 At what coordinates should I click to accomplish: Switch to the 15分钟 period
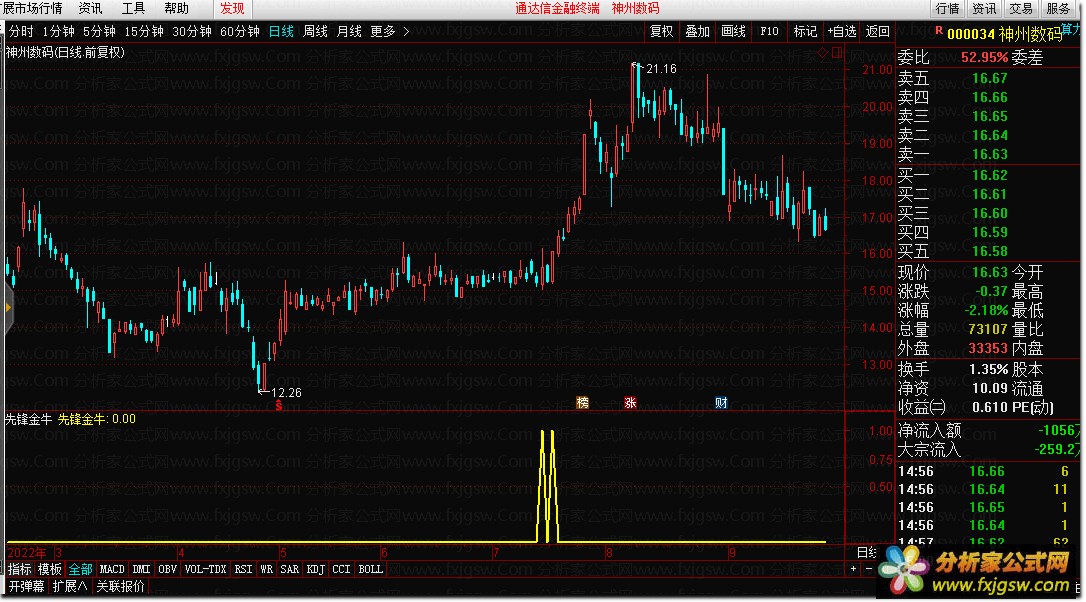pyautogui.click(x=144, y=31)
